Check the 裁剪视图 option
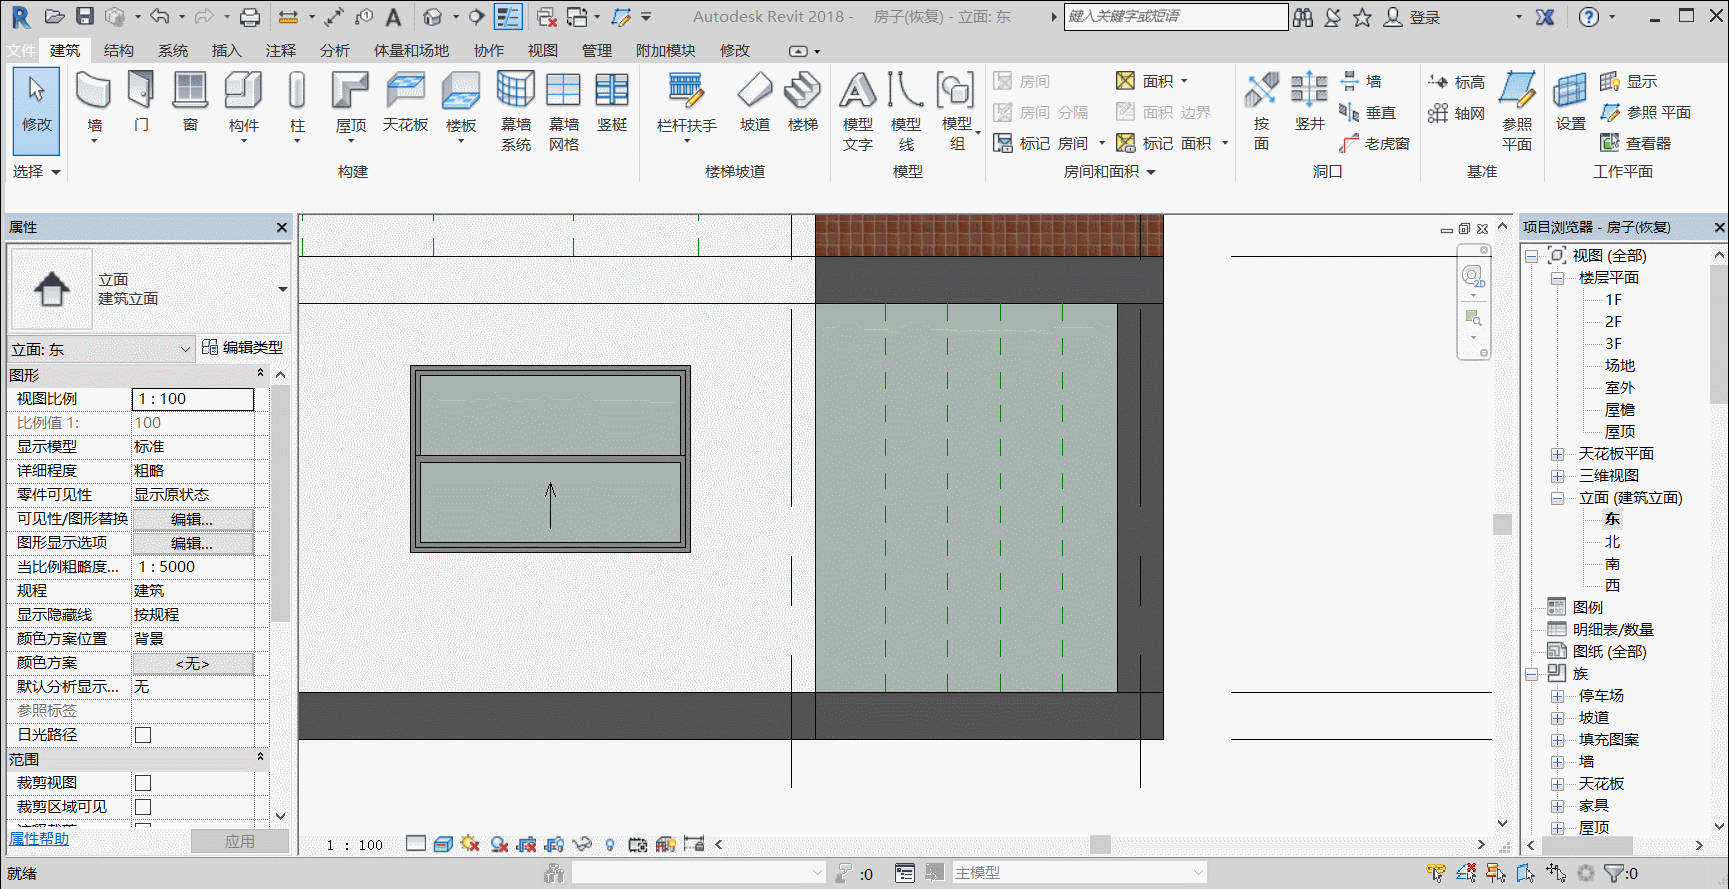 coord(143,783)
